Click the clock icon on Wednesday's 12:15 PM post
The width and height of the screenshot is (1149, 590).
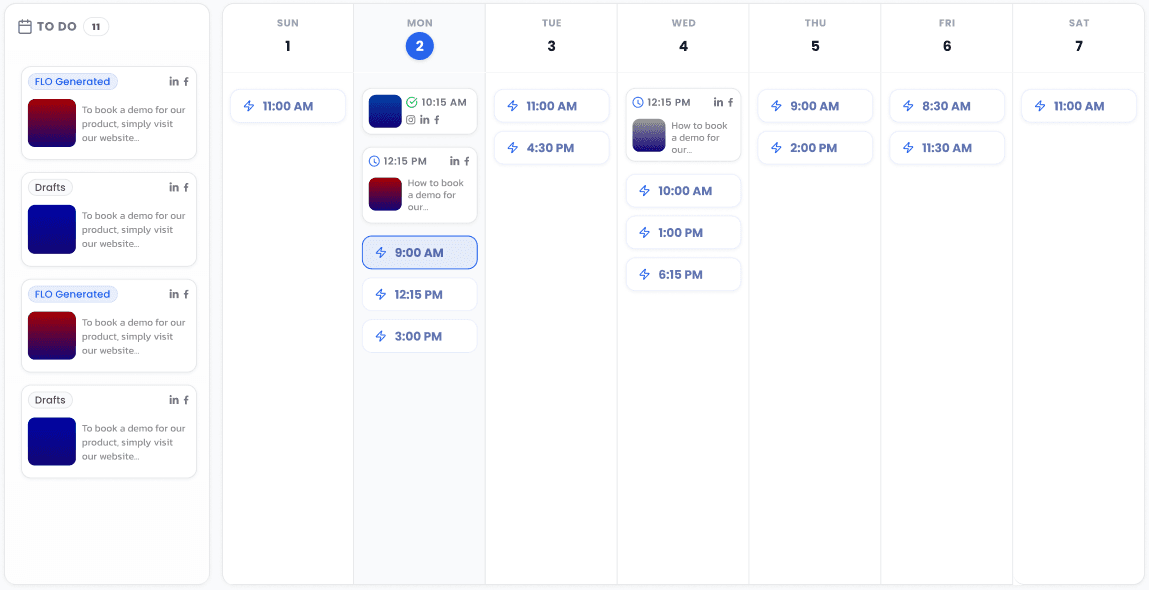tap(638, 103)
